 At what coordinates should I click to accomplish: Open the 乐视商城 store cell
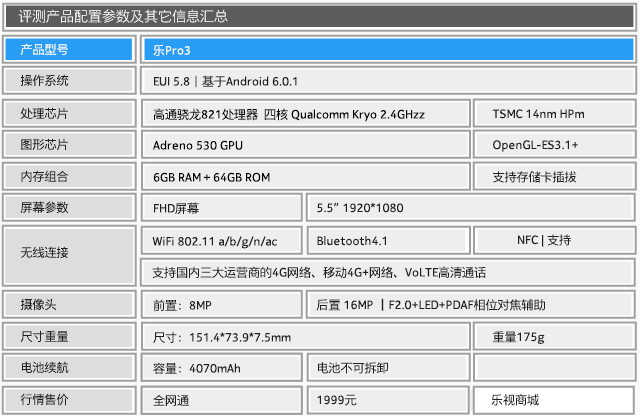coord(555,399)
